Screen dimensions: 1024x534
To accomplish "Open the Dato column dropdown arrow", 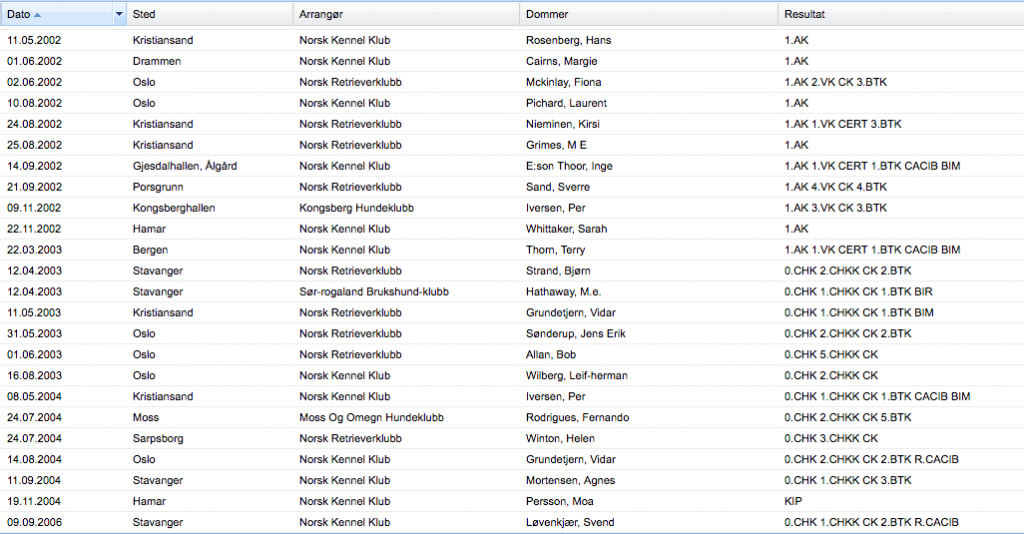I will 119,14.
